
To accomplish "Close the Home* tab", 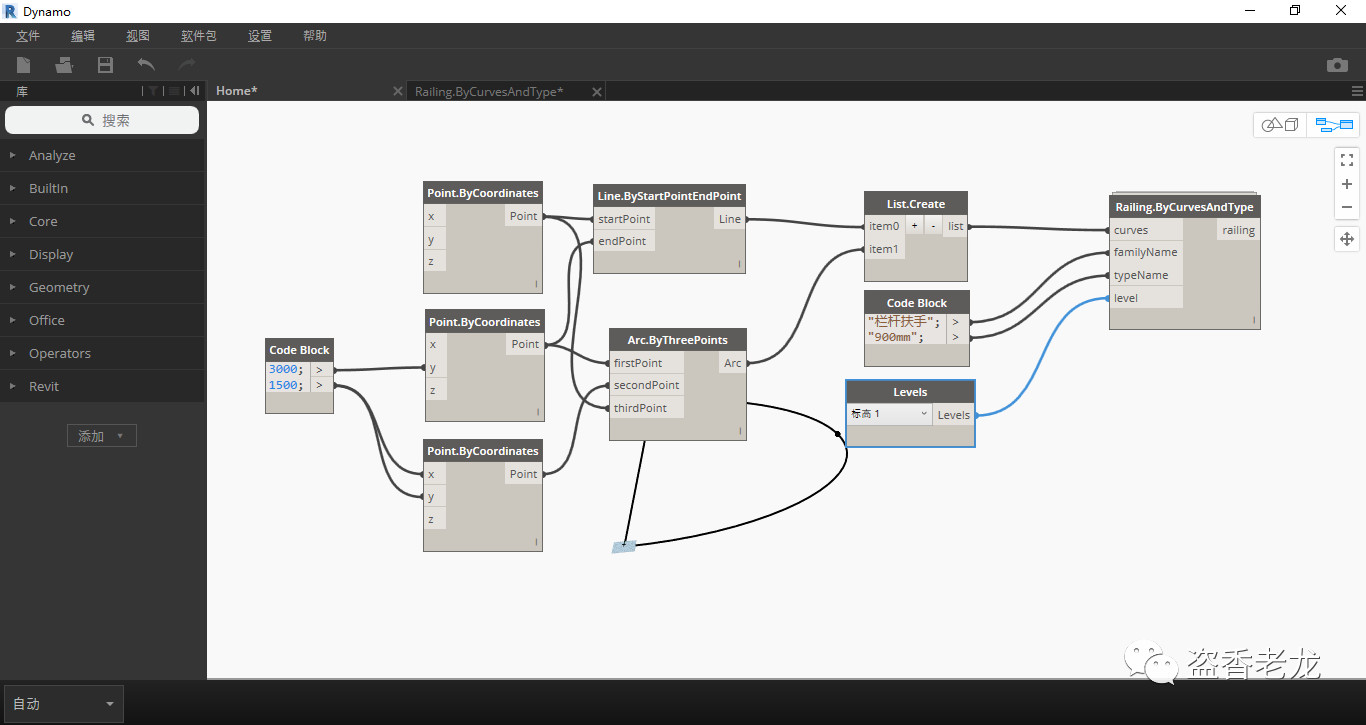I will point(398,91).
